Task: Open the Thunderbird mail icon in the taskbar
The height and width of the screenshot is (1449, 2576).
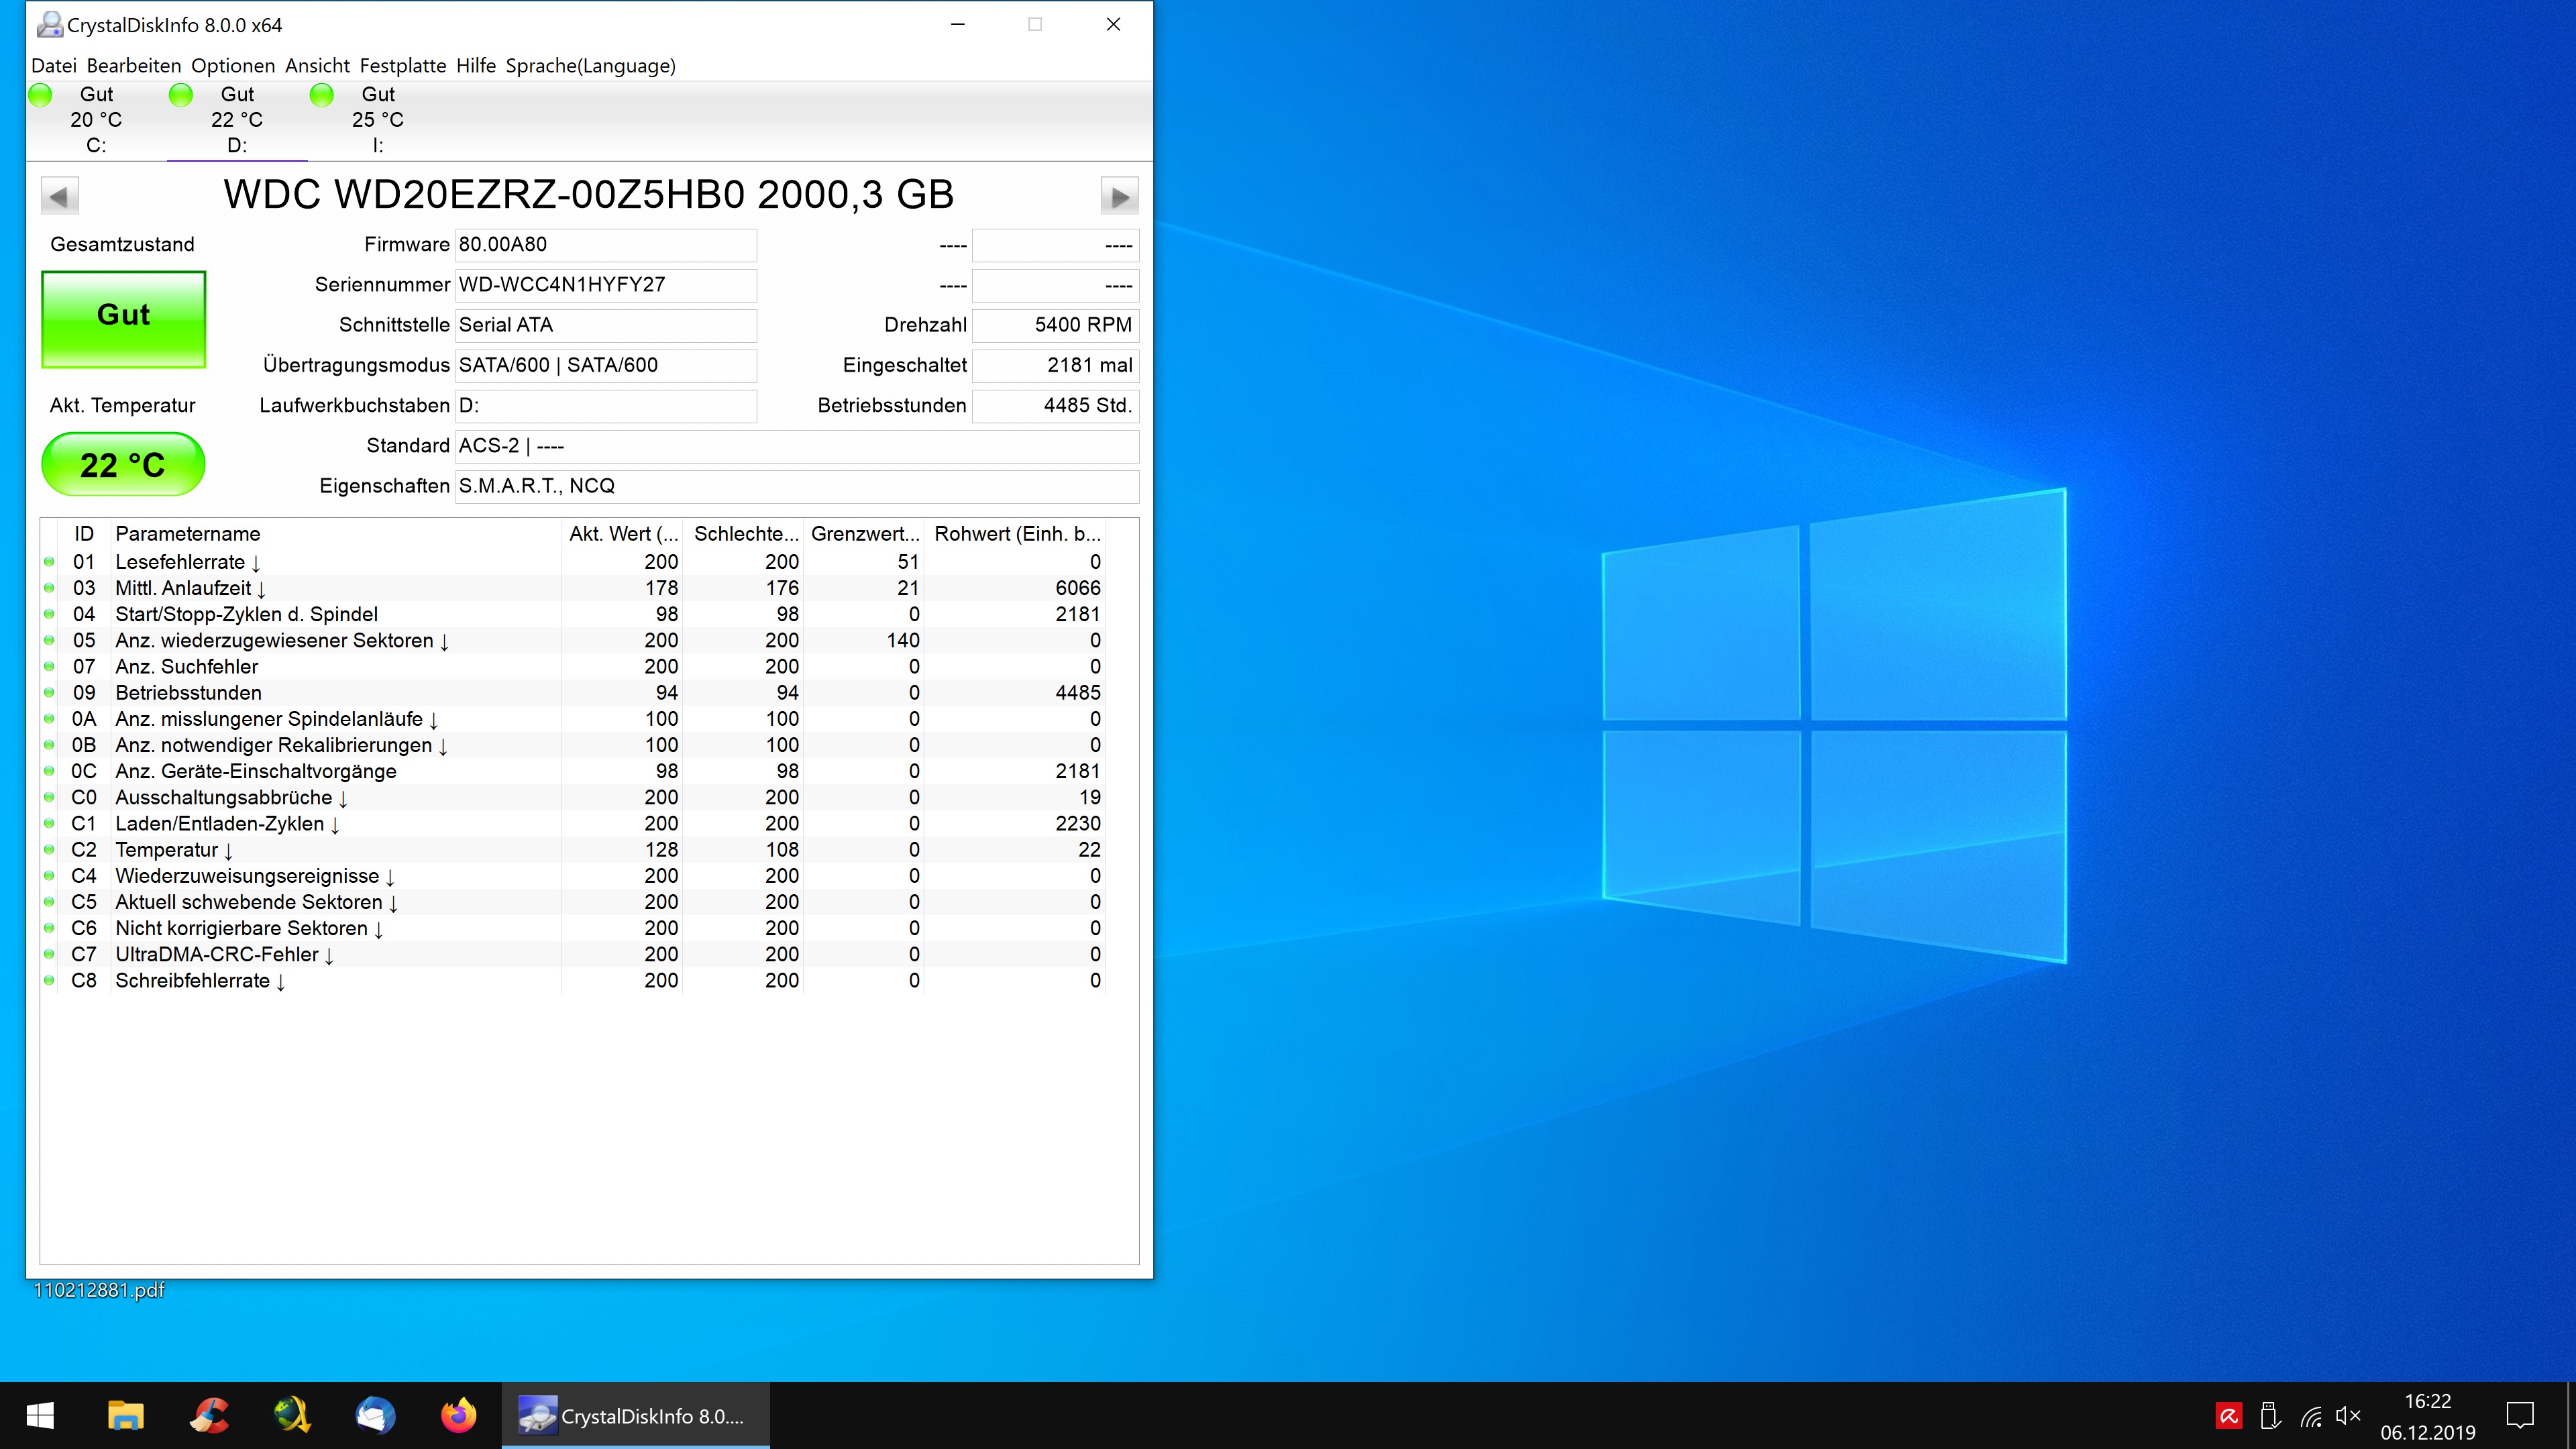Action: click(x=375, y=1415)
